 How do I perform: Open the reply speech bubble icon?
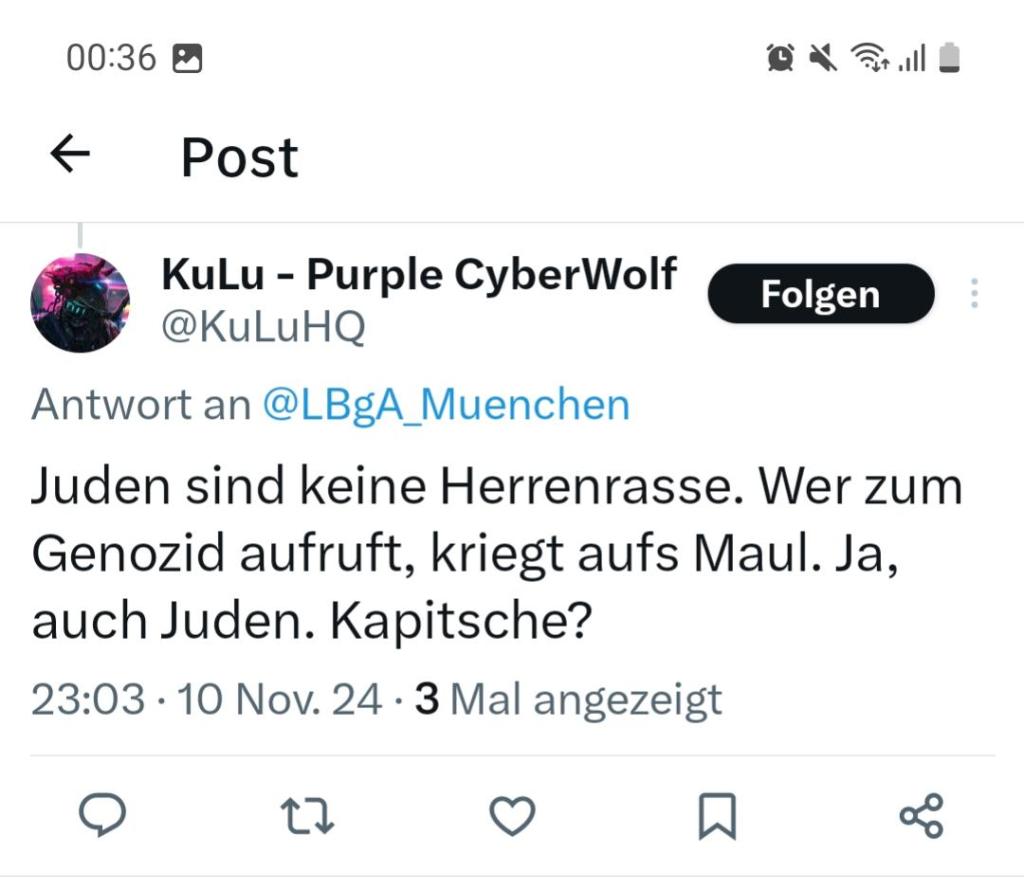[102, 815]
